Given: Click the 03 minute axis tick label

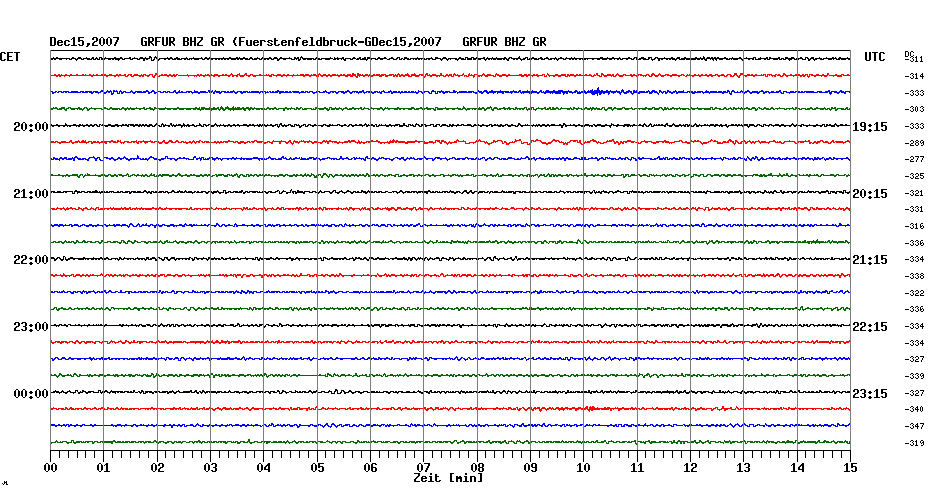Looking at the screenshot, I should click(x=211, y=468).
